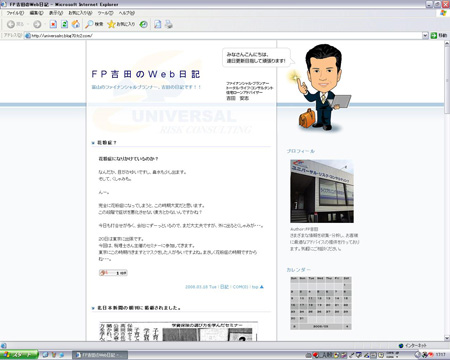Expand Back button history arrow

click(28, 24)
